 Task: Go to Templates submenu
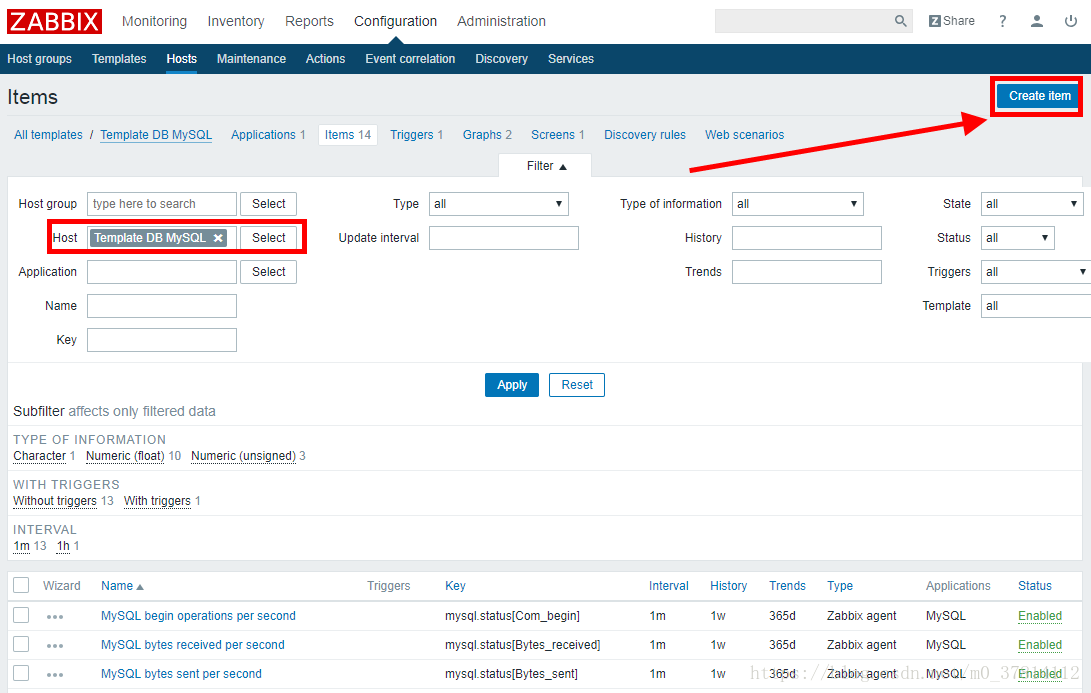[119, 59]
